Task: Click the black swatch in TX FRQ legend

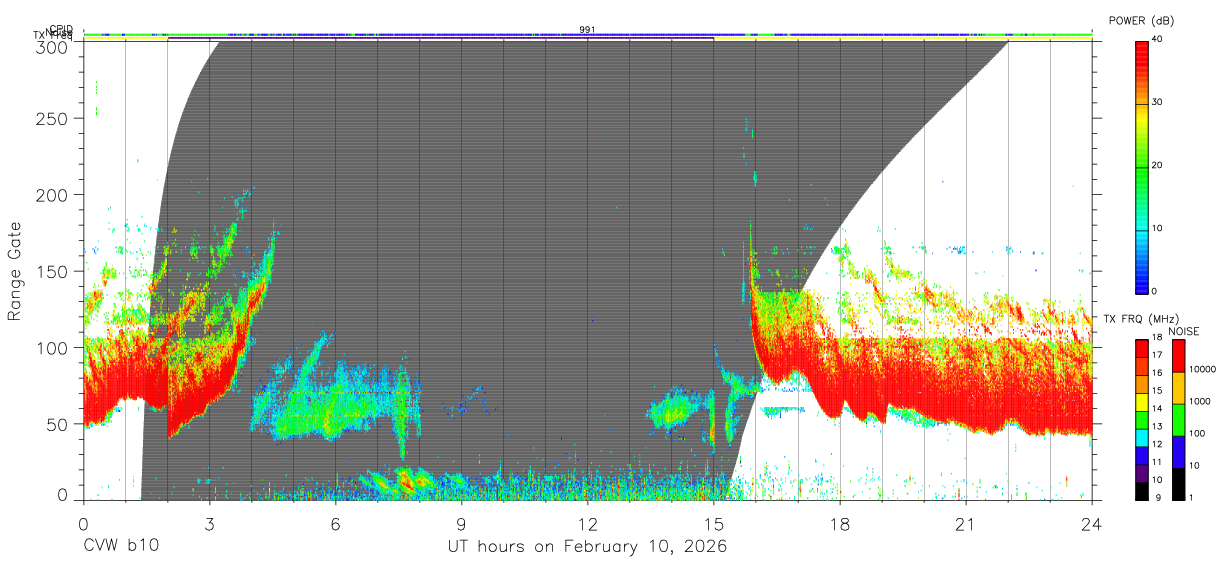Action: [x=1141, y=489]
